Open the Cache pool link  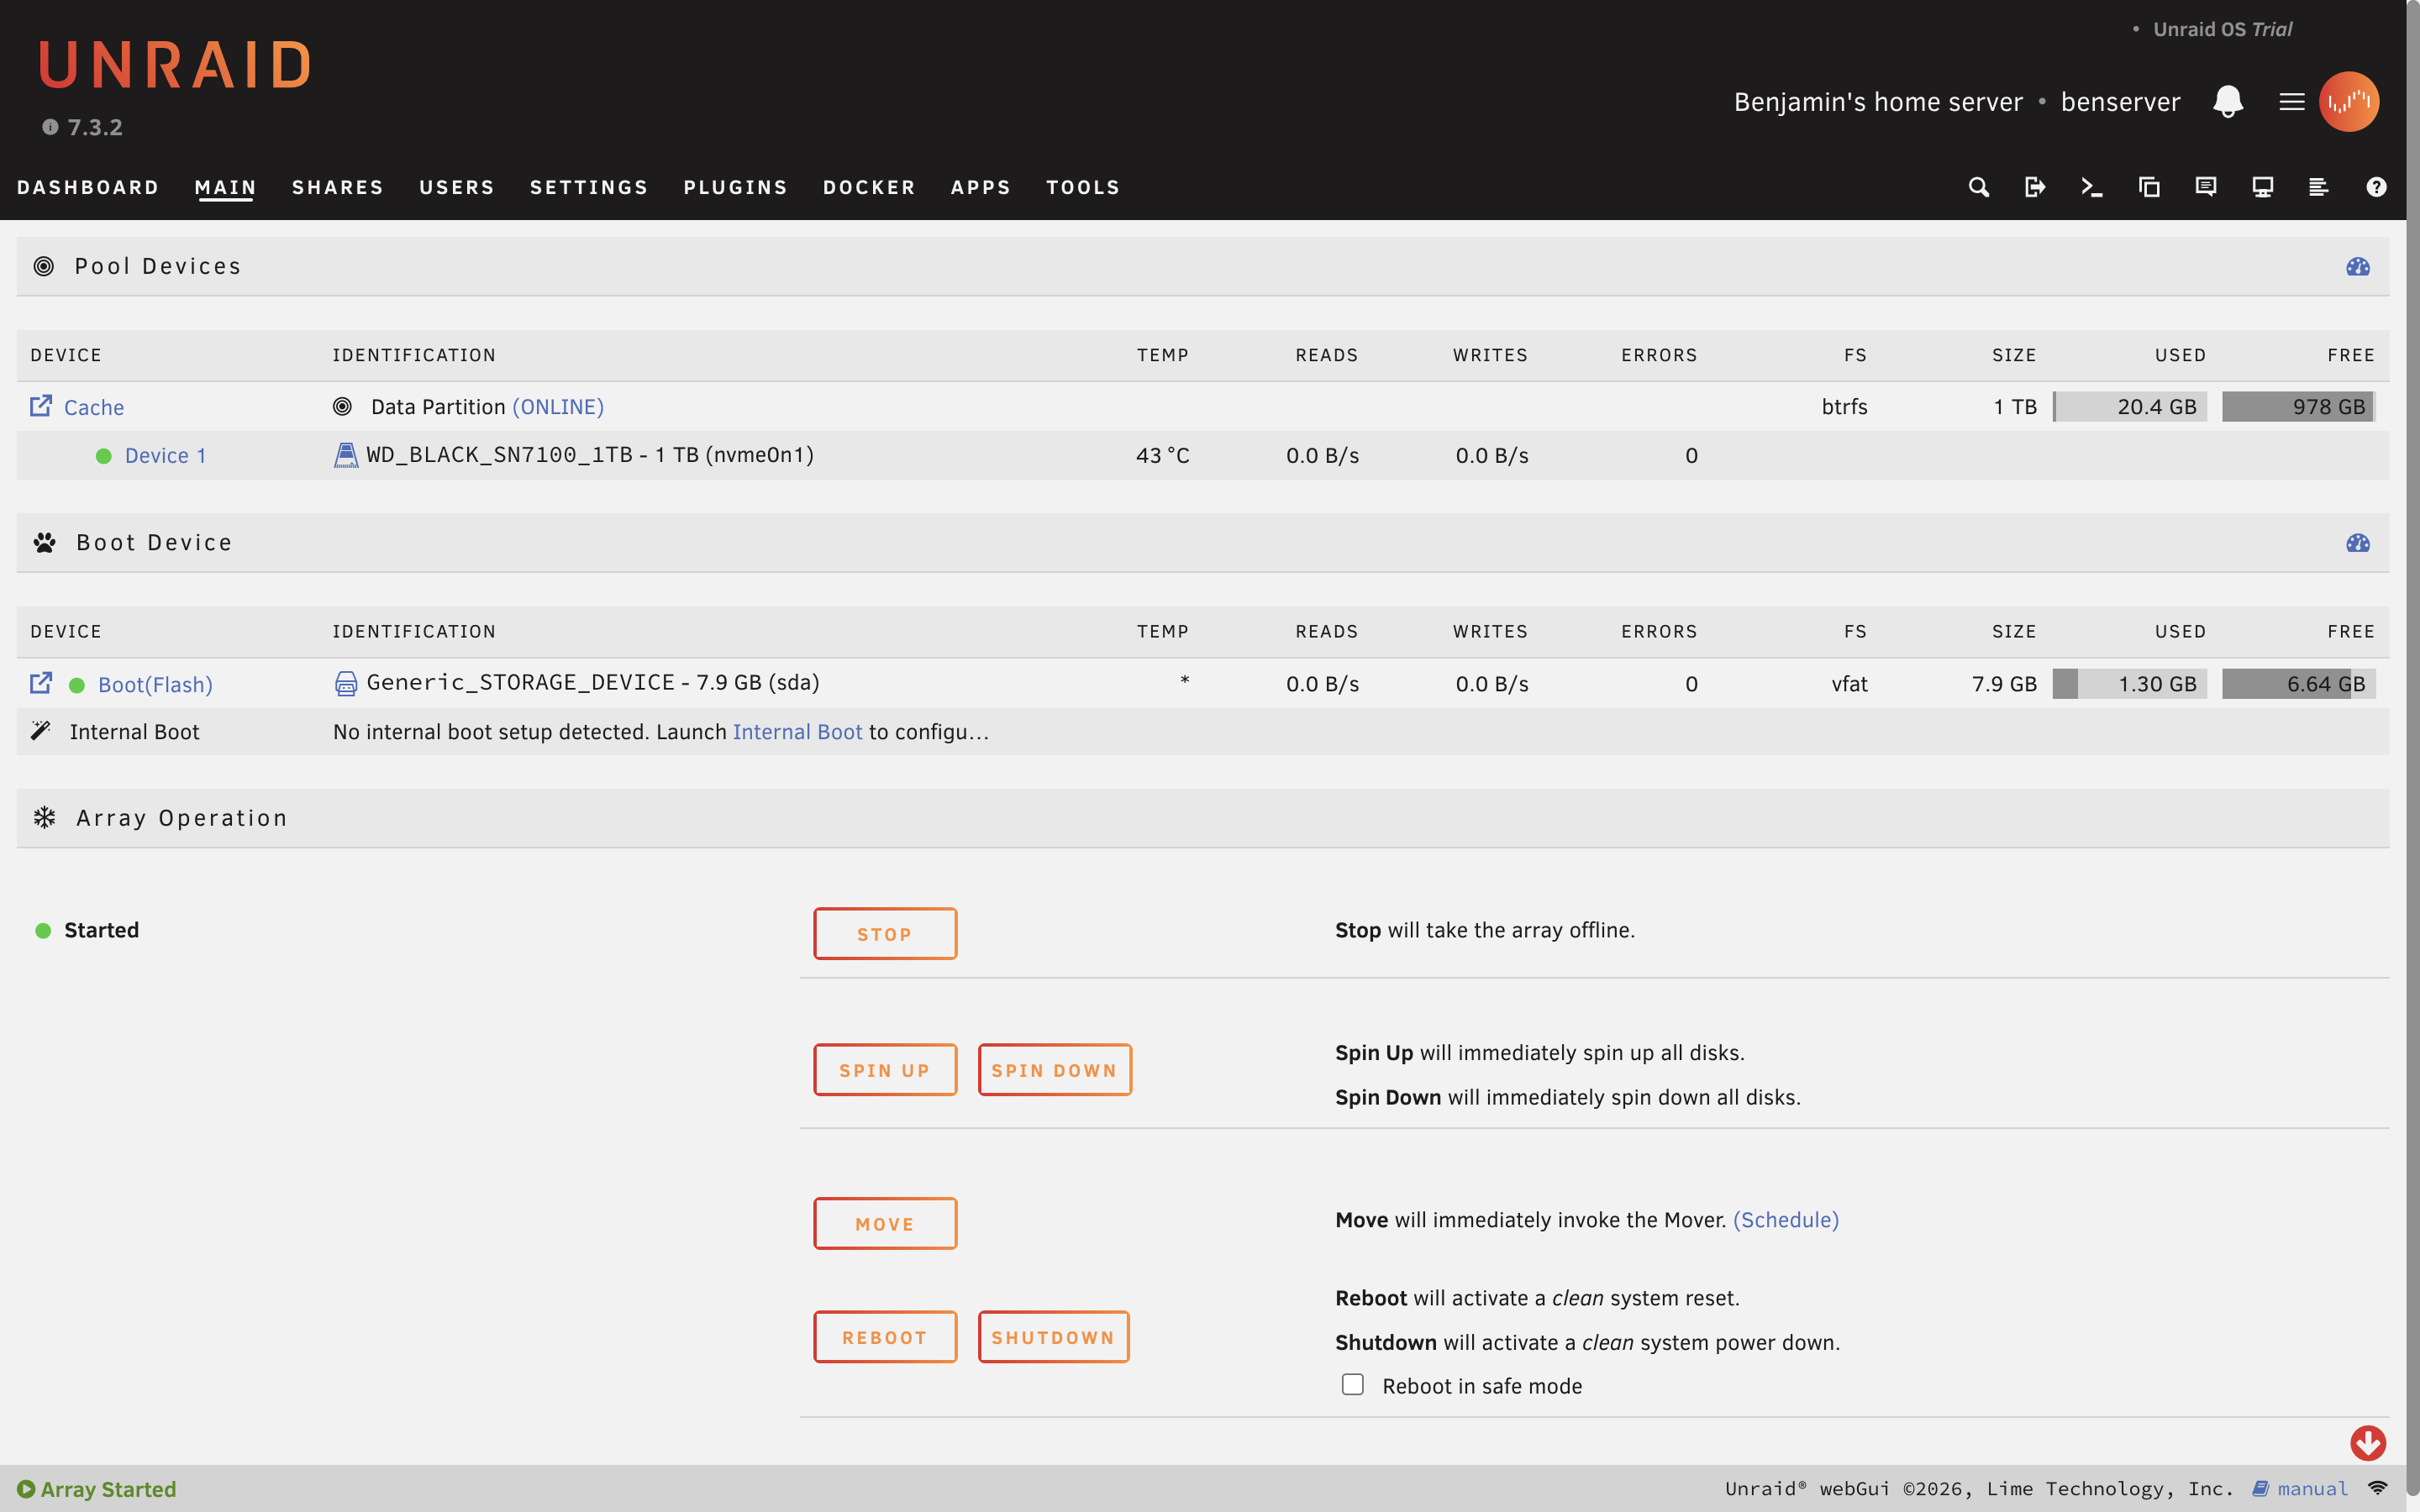(x=94, y=407)
